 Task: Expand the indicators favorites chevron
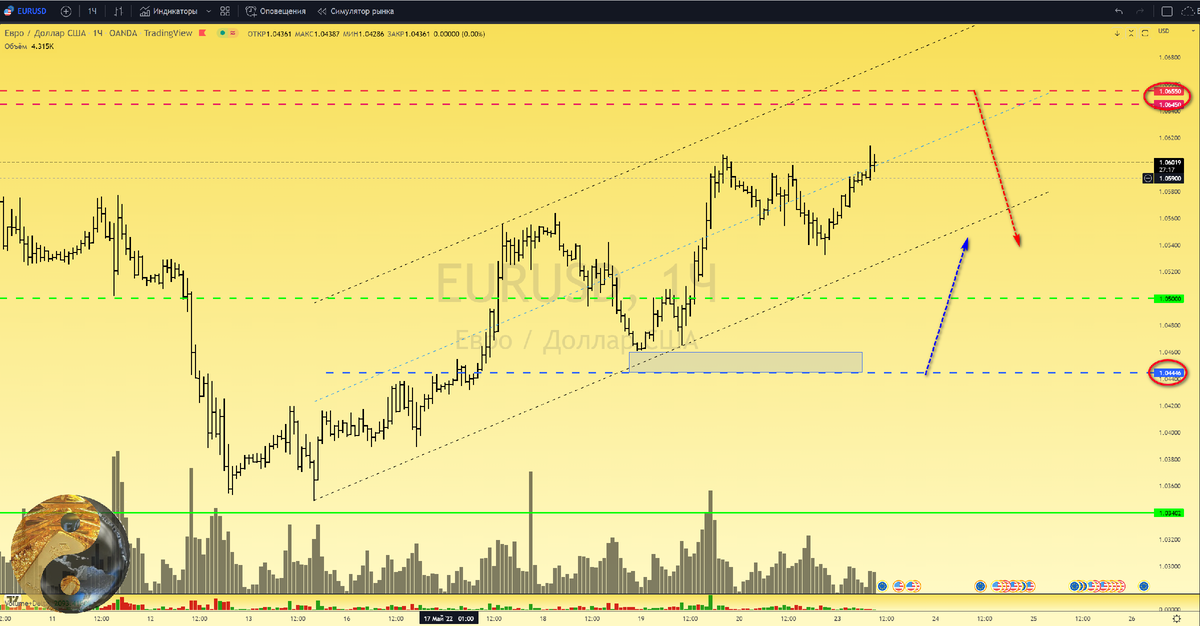click(x=209, y=11)
